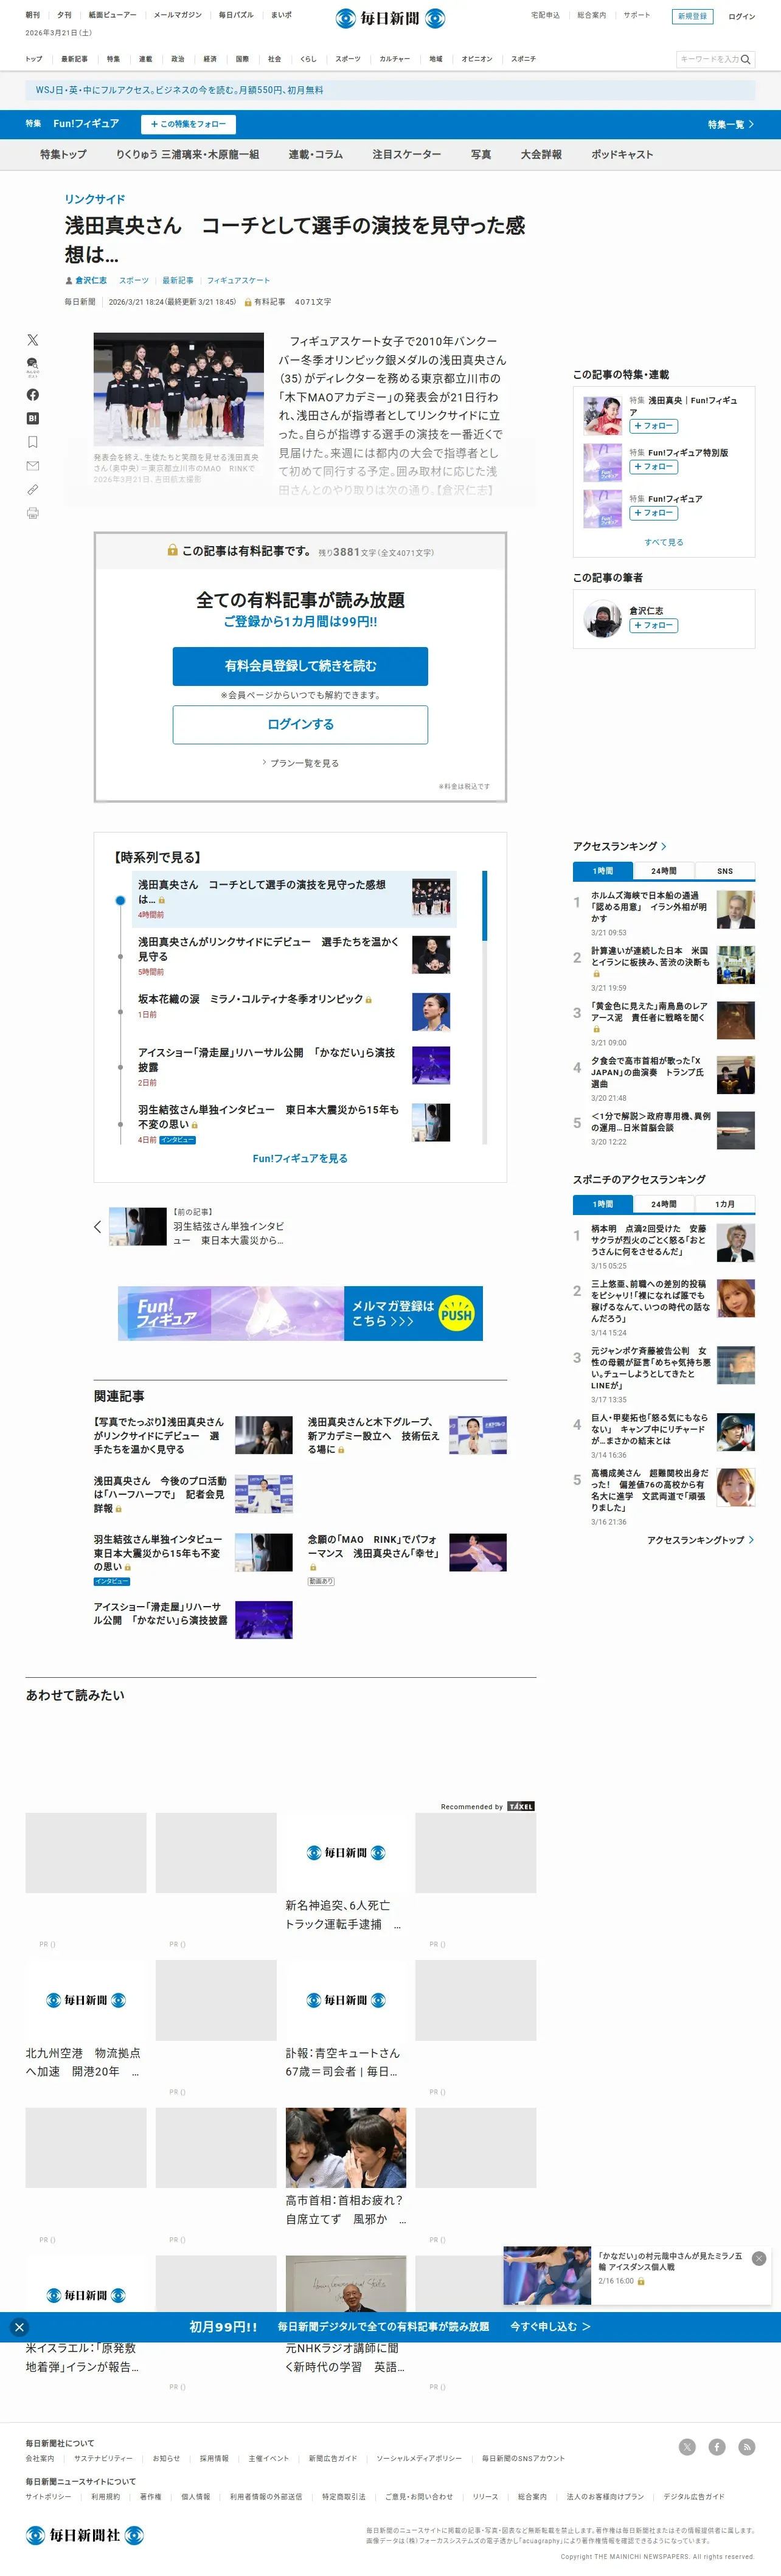
Task: Open footer link 採用情報
Action: (x=214, y=2458)
